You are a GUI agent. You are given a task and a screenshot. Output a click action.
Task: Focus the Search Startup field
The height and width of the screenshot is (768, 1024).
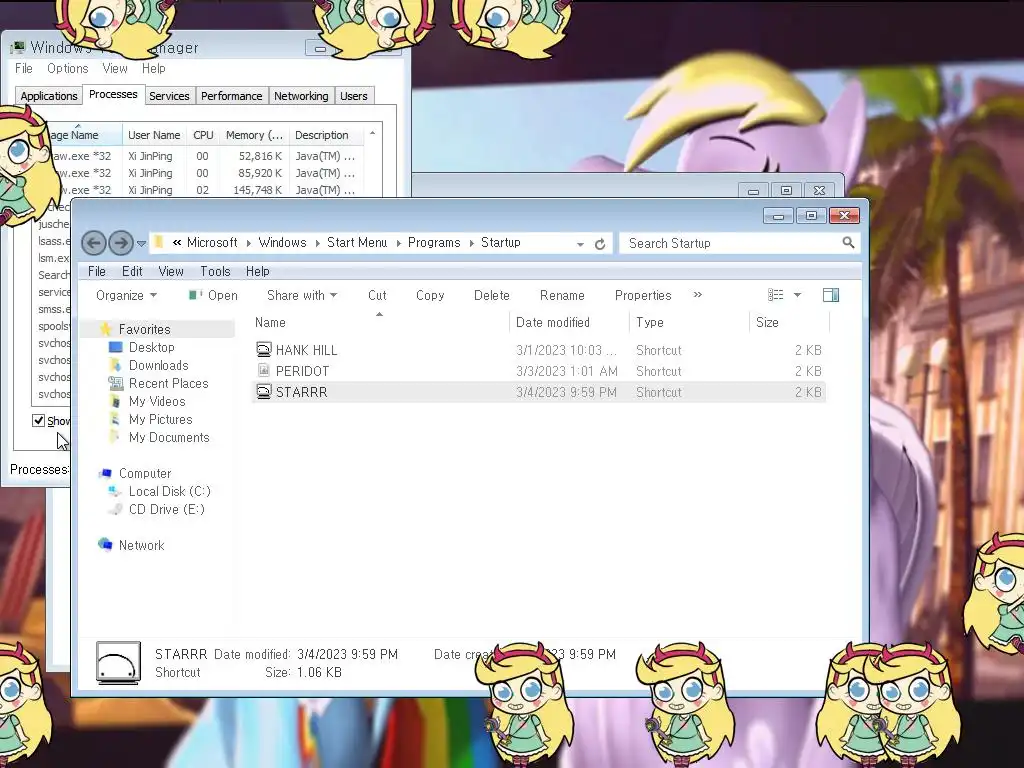739,244
